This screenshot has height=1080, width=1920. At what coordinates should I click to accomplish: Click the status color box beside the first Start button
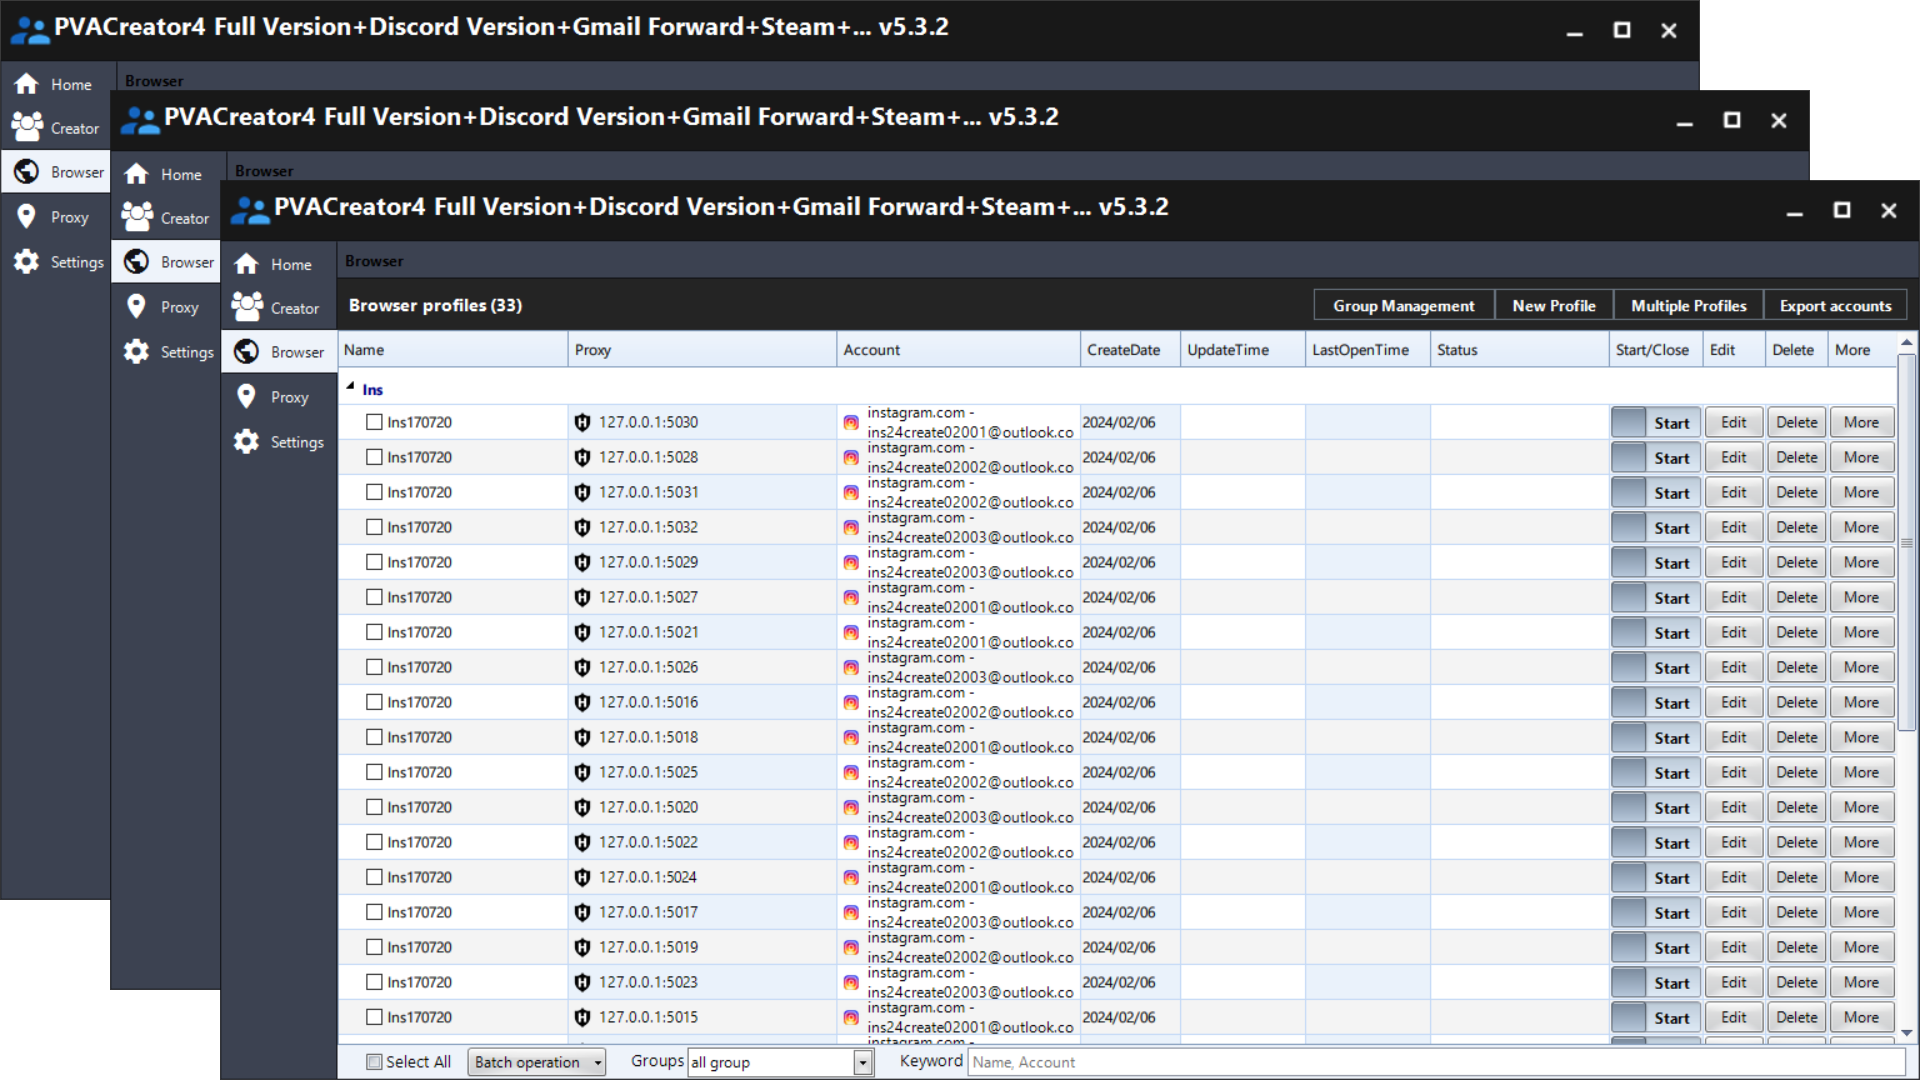pos(1628,423)
